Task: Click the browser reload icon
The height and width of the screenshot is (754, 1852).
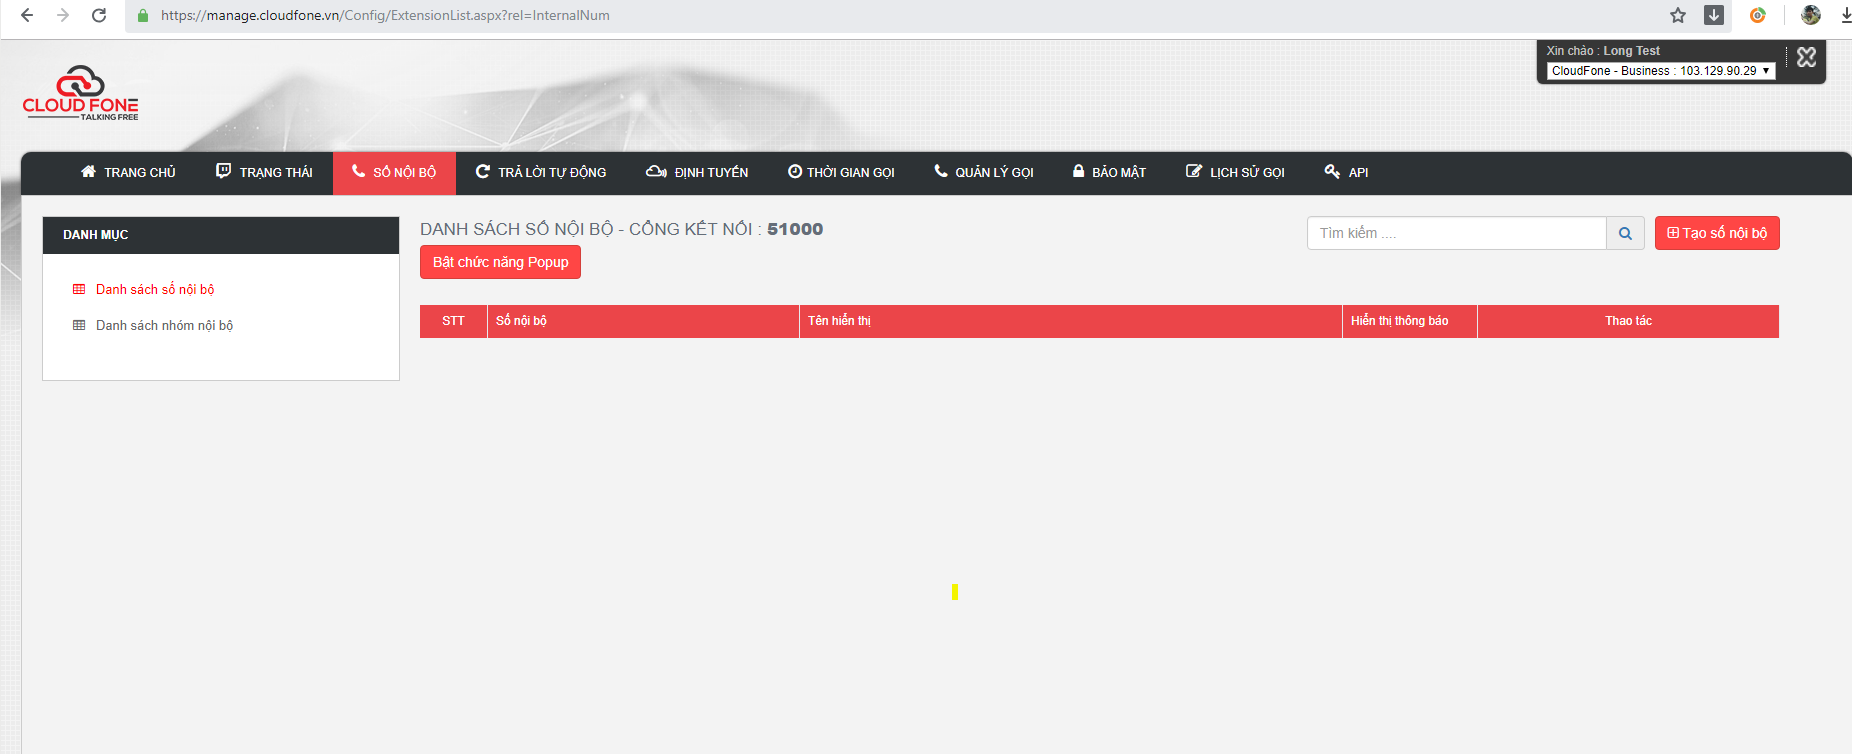Action: coord(99,15)
